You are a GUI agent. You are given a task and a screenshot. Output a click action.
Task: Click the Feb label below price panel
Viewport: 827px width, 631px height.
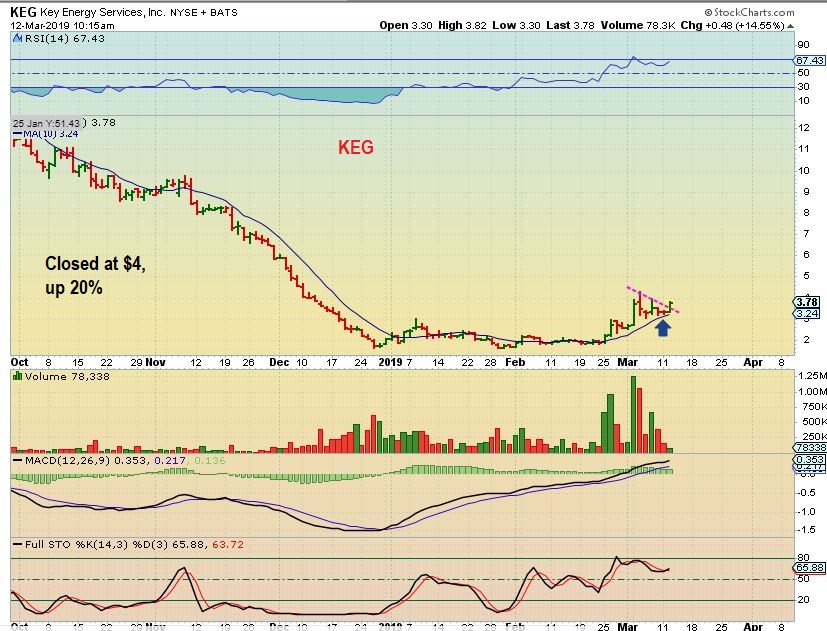pyautogui.click(x=515, y=362)
